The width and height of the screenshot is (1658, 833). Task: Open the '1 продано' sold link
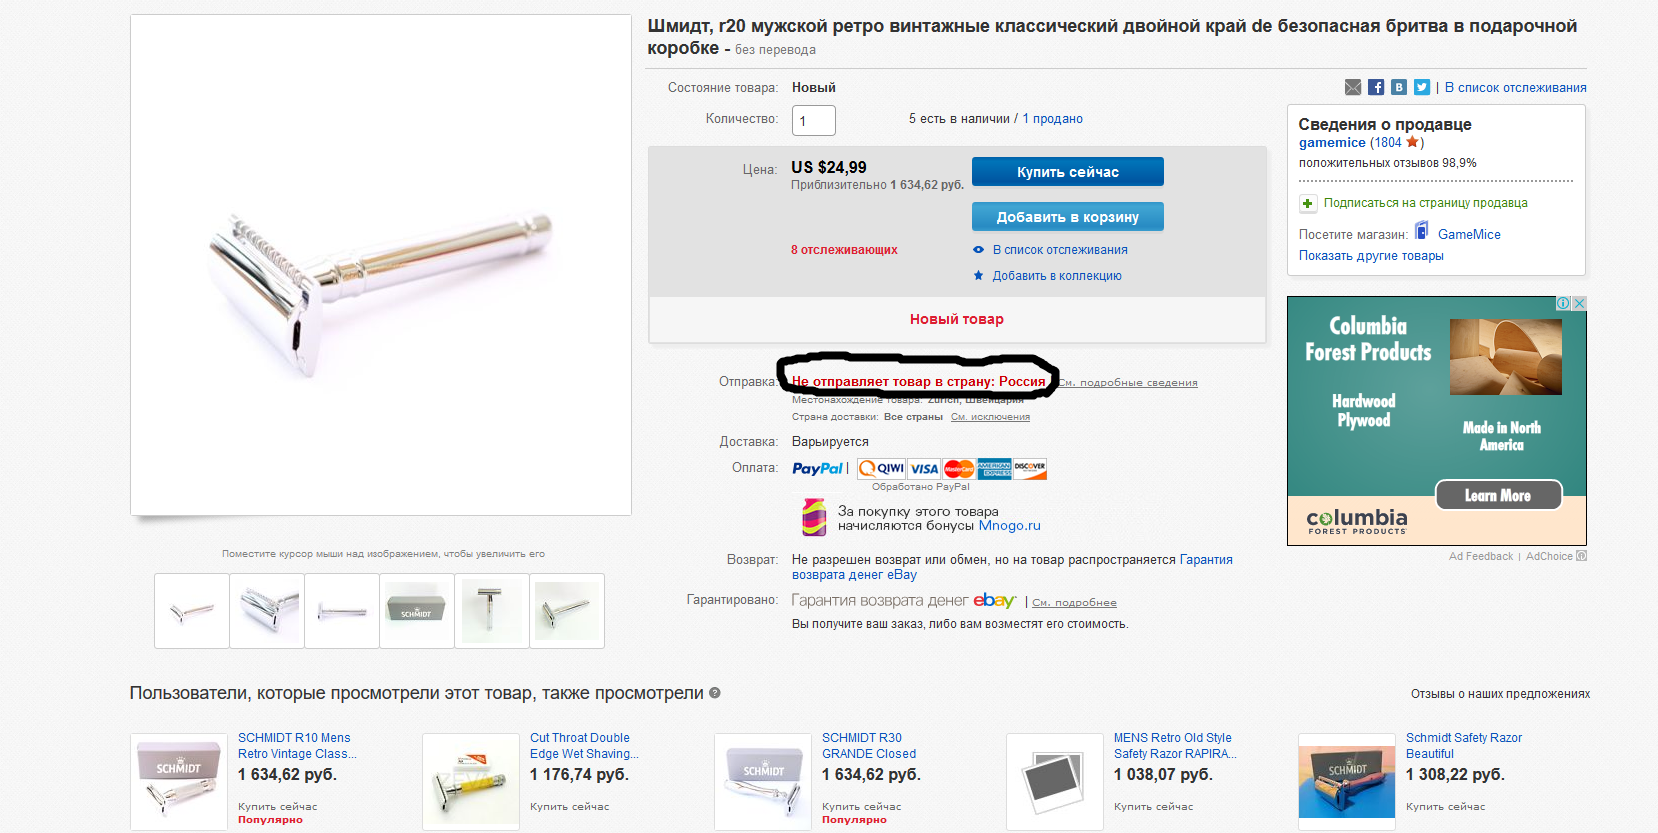(x=1053, y=119)
